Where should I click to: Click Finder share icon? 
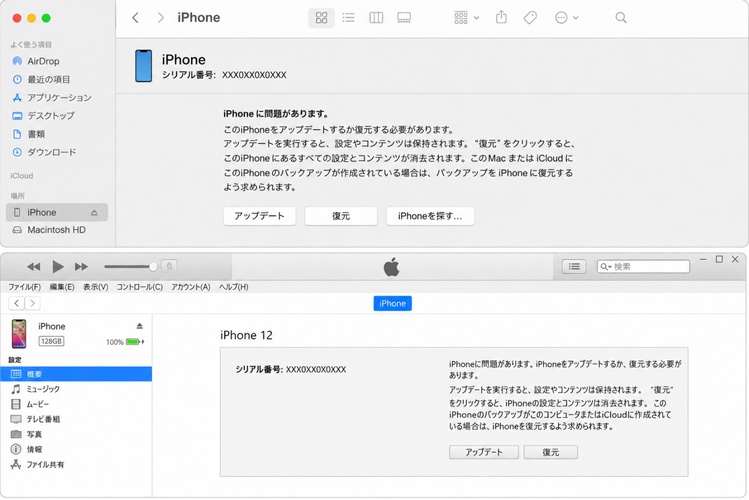click(501, 17)
